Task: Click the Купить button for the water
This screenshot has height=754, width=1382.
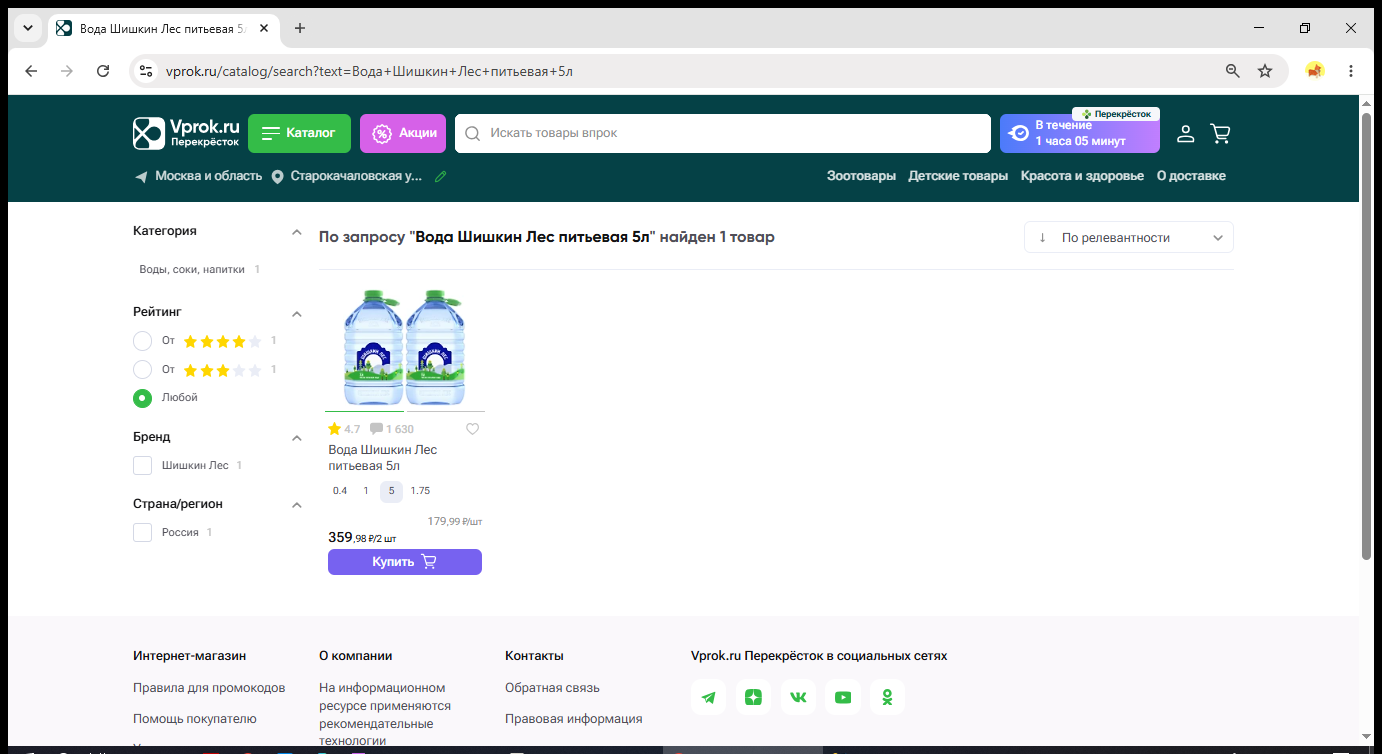Action: pos(405,562)
